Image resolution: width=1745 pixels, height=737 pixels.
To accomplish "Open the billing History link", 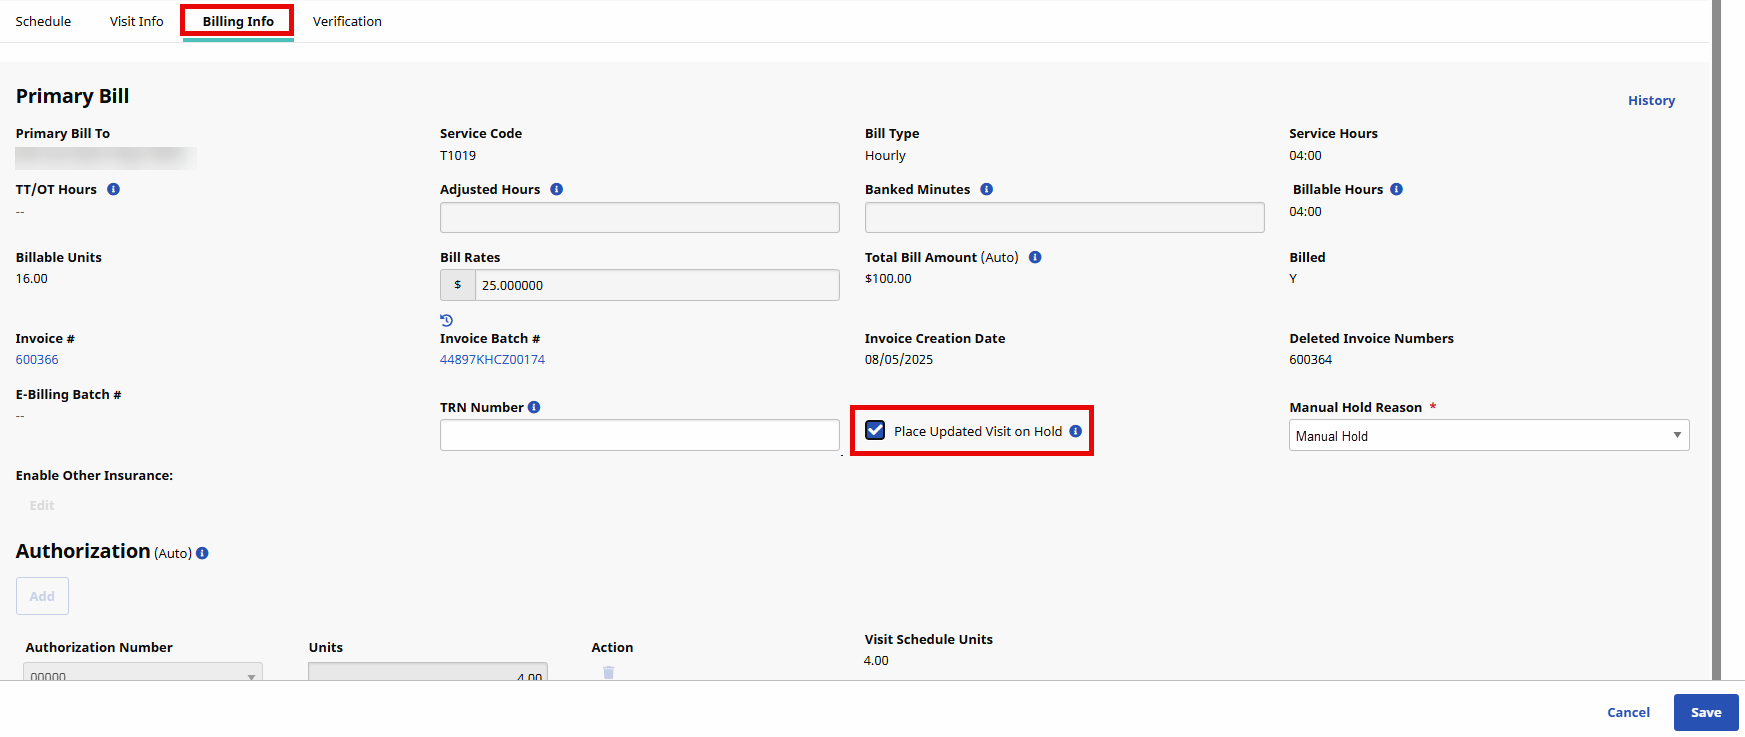I will pos(1651,100).
